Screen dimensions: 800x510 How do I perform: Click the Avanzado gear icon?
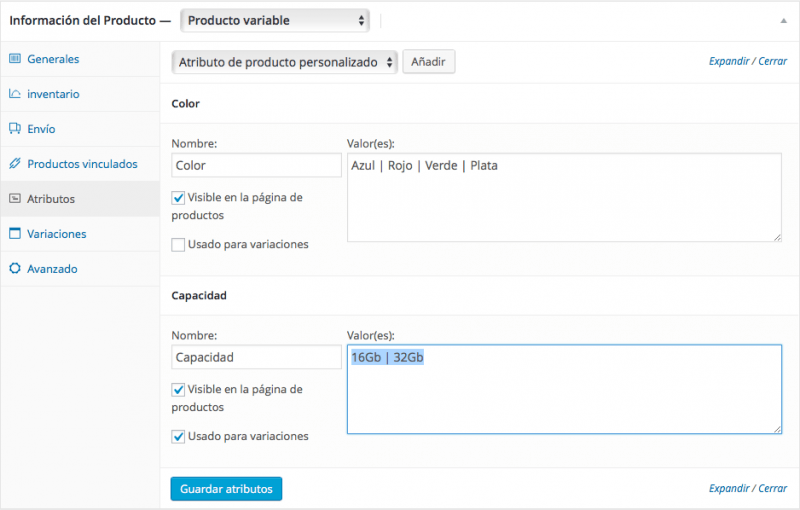pyautogui.click(x=15, y=268)
